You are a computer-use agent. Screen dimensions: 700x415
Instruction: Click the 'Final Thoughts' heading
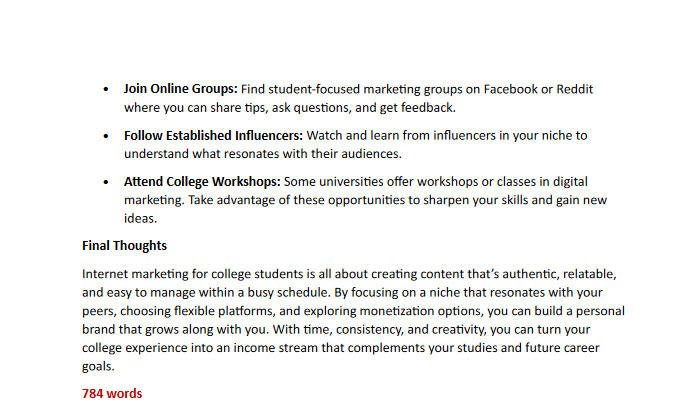pos(124,245)
